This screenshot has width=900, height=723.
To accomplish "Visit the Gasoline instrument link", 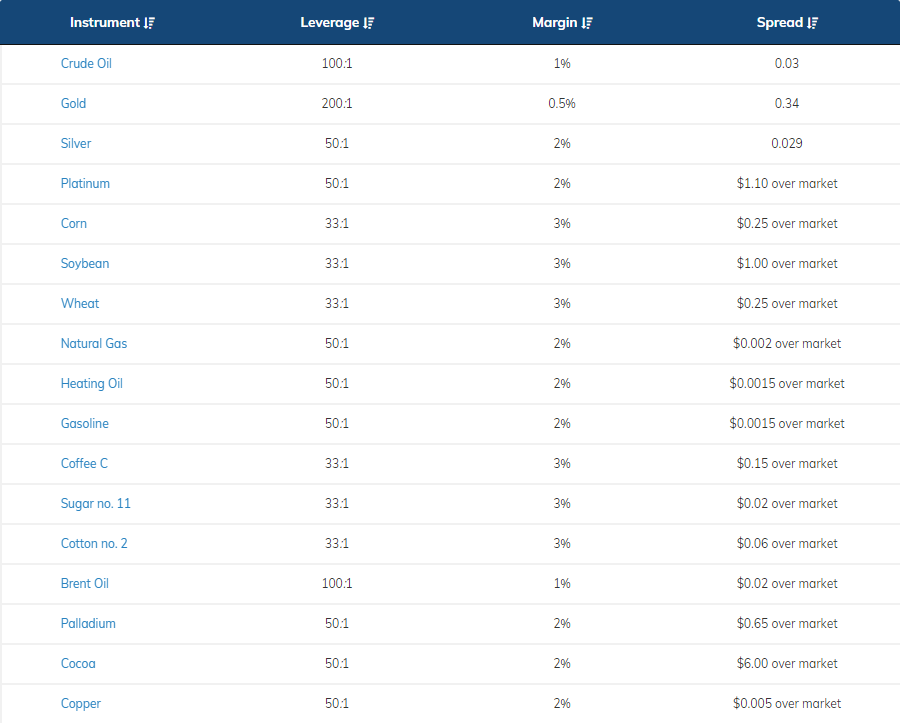I will click(x=85, y=423).
